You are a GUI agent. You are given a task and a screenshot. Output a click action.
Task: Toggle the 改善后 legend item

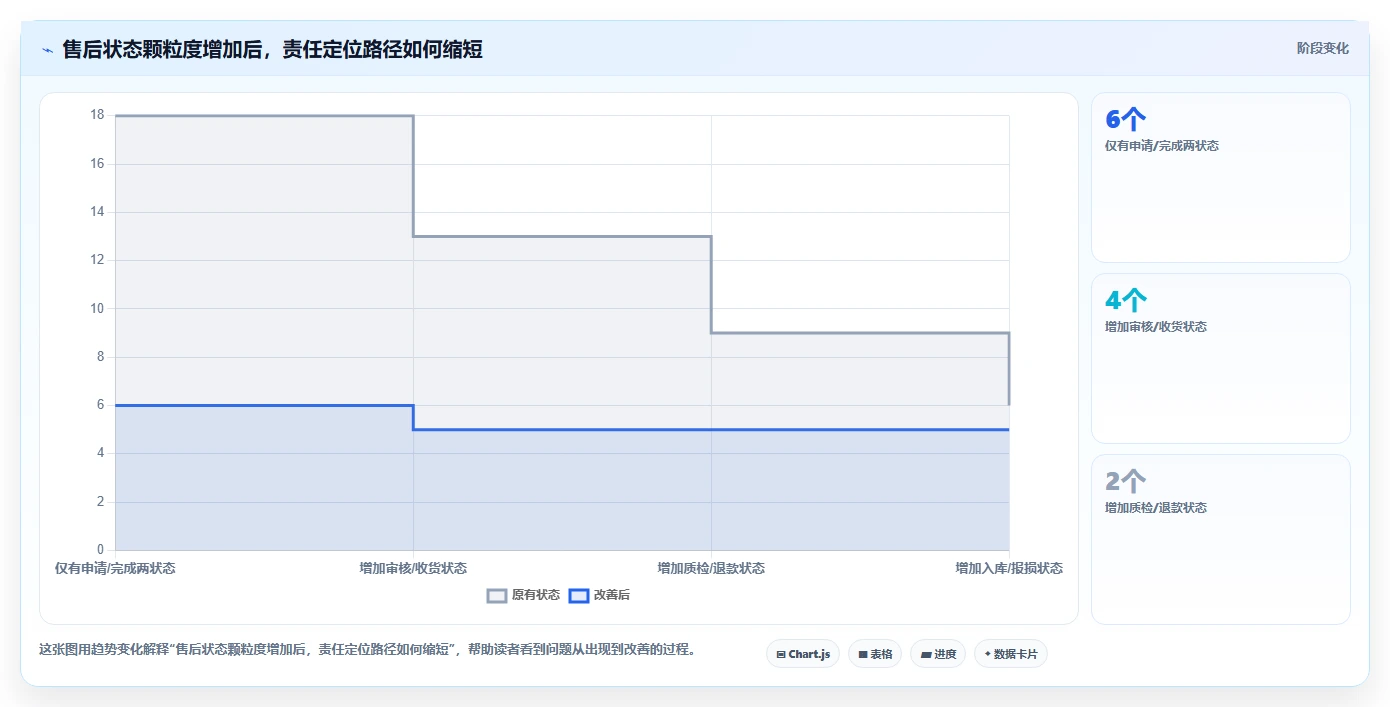(x=599, y=595)
